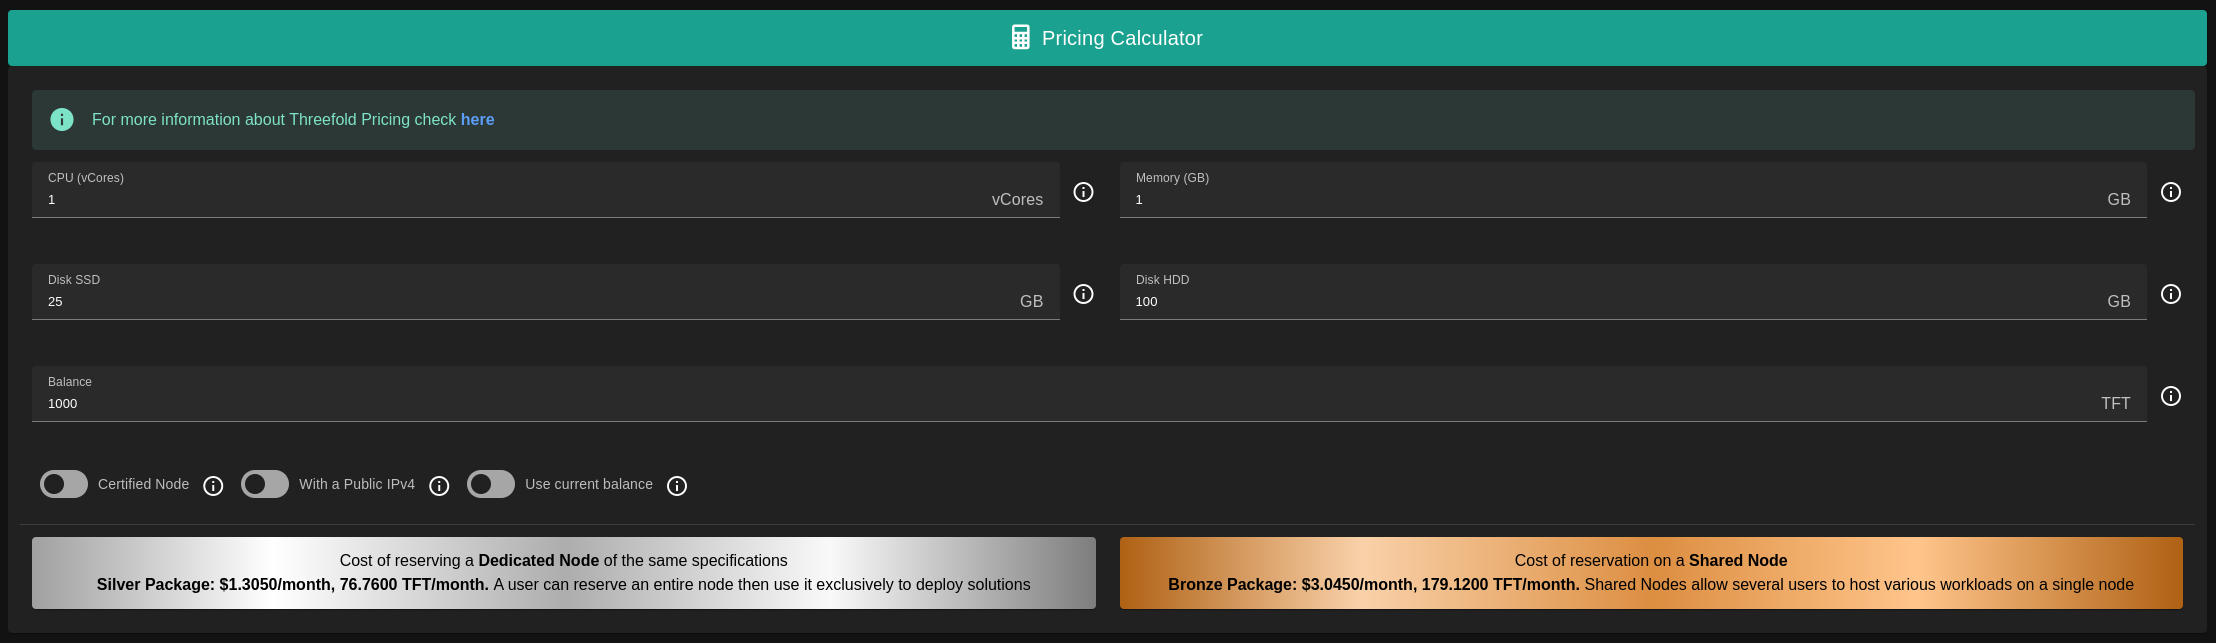The image size is (2216, 643).
Task: Click into the Memory (GB) input field
Action: pyautogui.click(x=1600, y=200)
